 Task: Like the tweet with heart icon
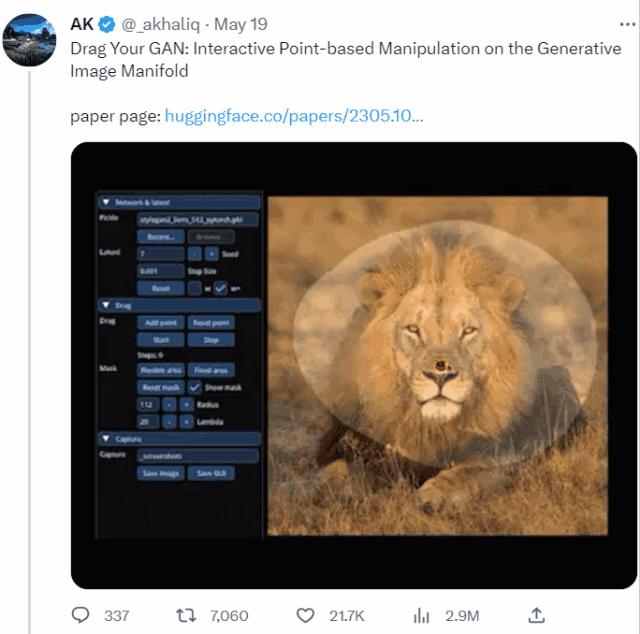[306, 615]
